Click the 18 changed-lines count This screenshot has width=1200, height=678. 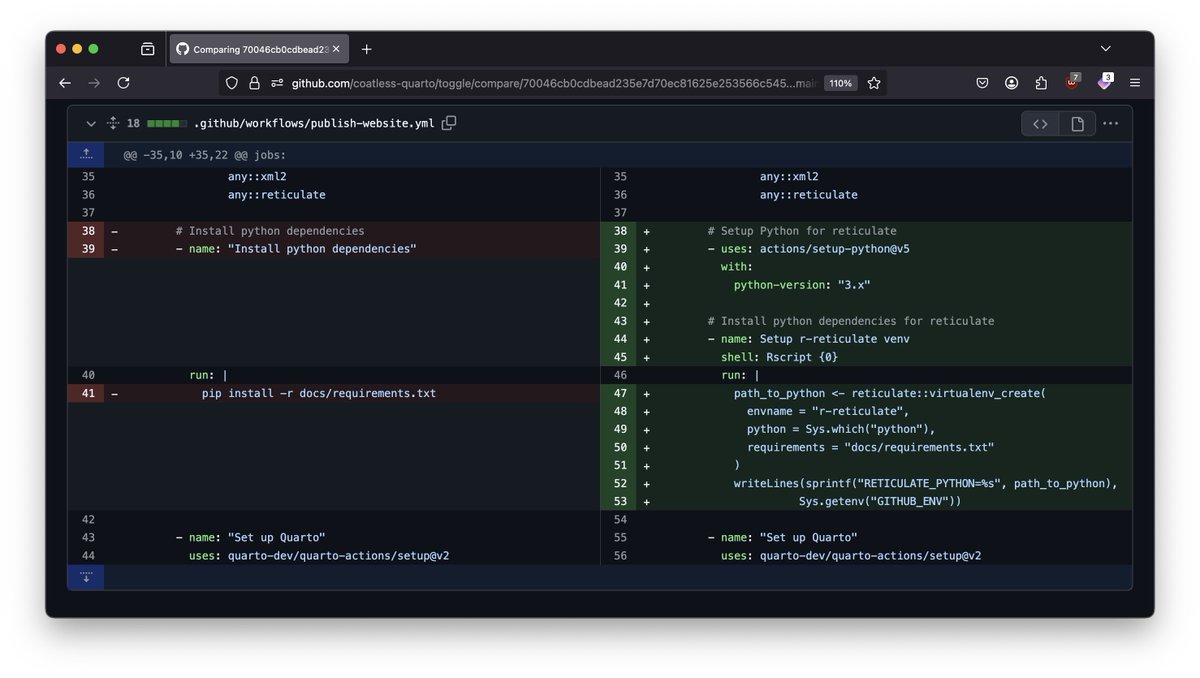click(x=133, y=123)
